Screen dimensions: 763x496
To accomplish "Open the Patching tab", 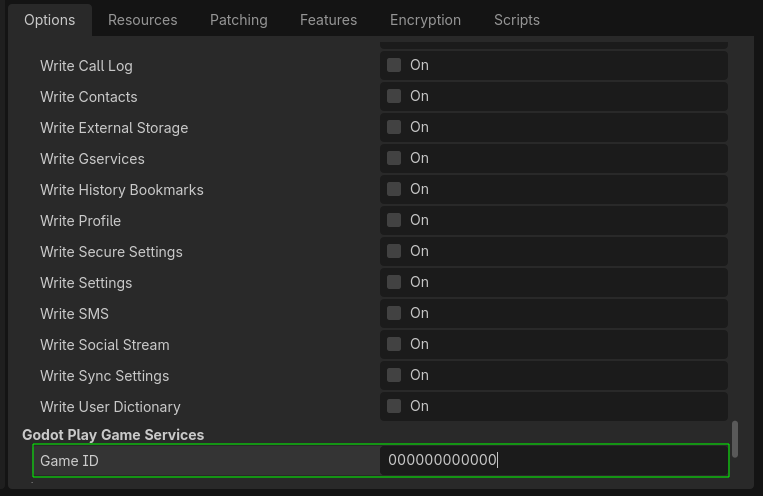I will point(238,20).
